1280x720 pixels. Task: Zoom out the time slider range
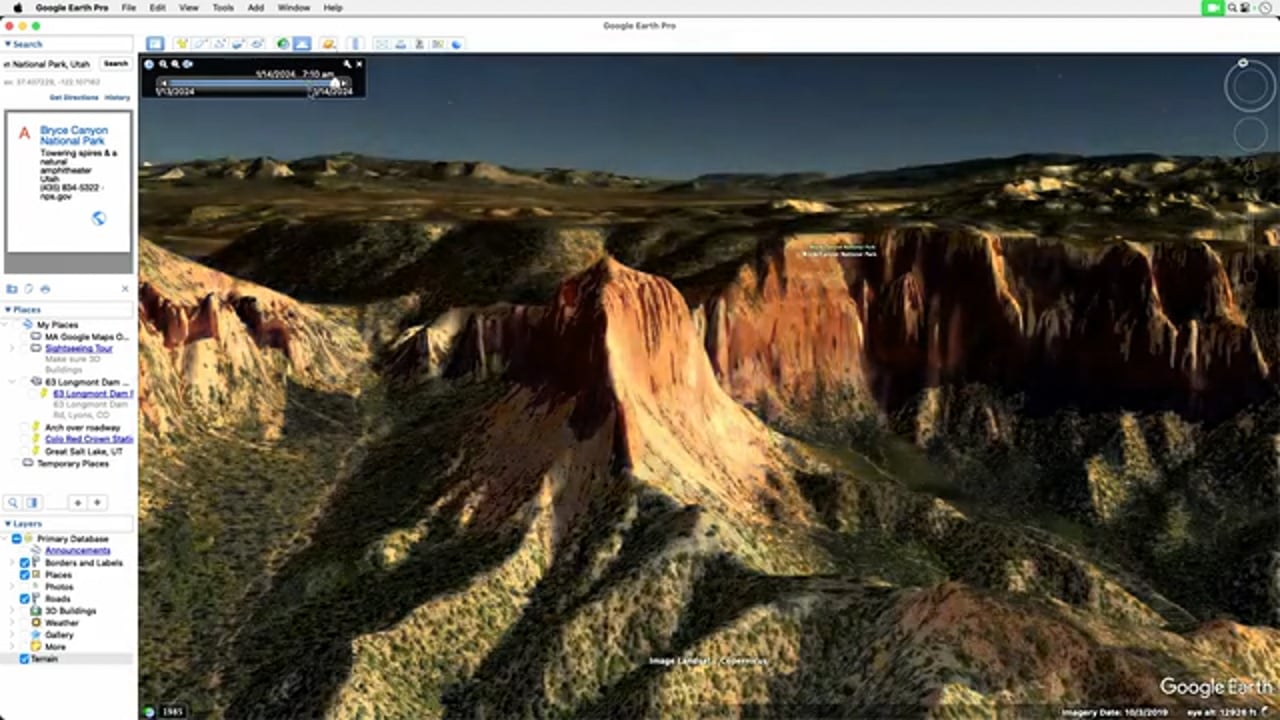(163, 64)
